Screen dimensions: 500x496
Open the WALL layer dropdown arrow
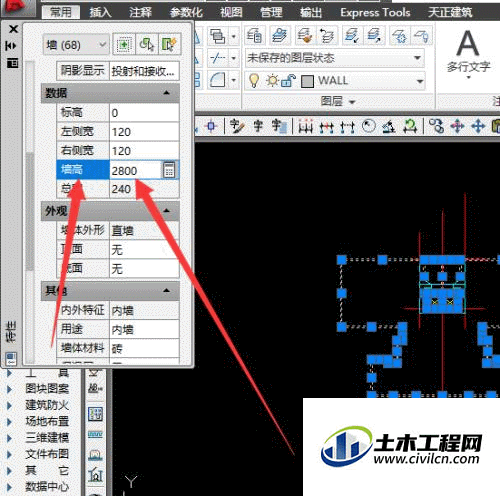point(420,81)
